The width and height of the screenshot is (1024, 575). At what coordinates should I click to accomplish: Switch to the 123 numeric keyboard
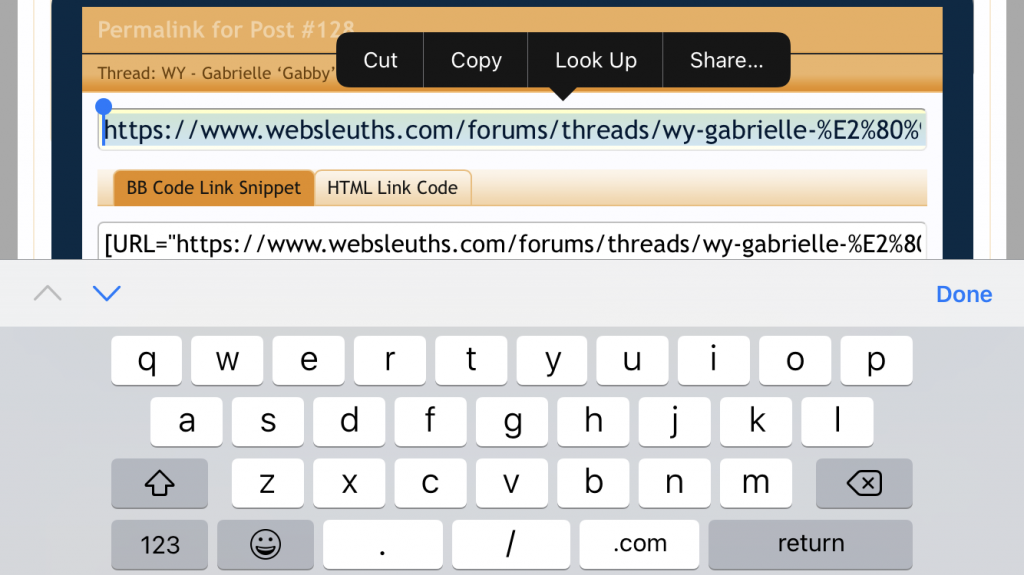[160, 544]
